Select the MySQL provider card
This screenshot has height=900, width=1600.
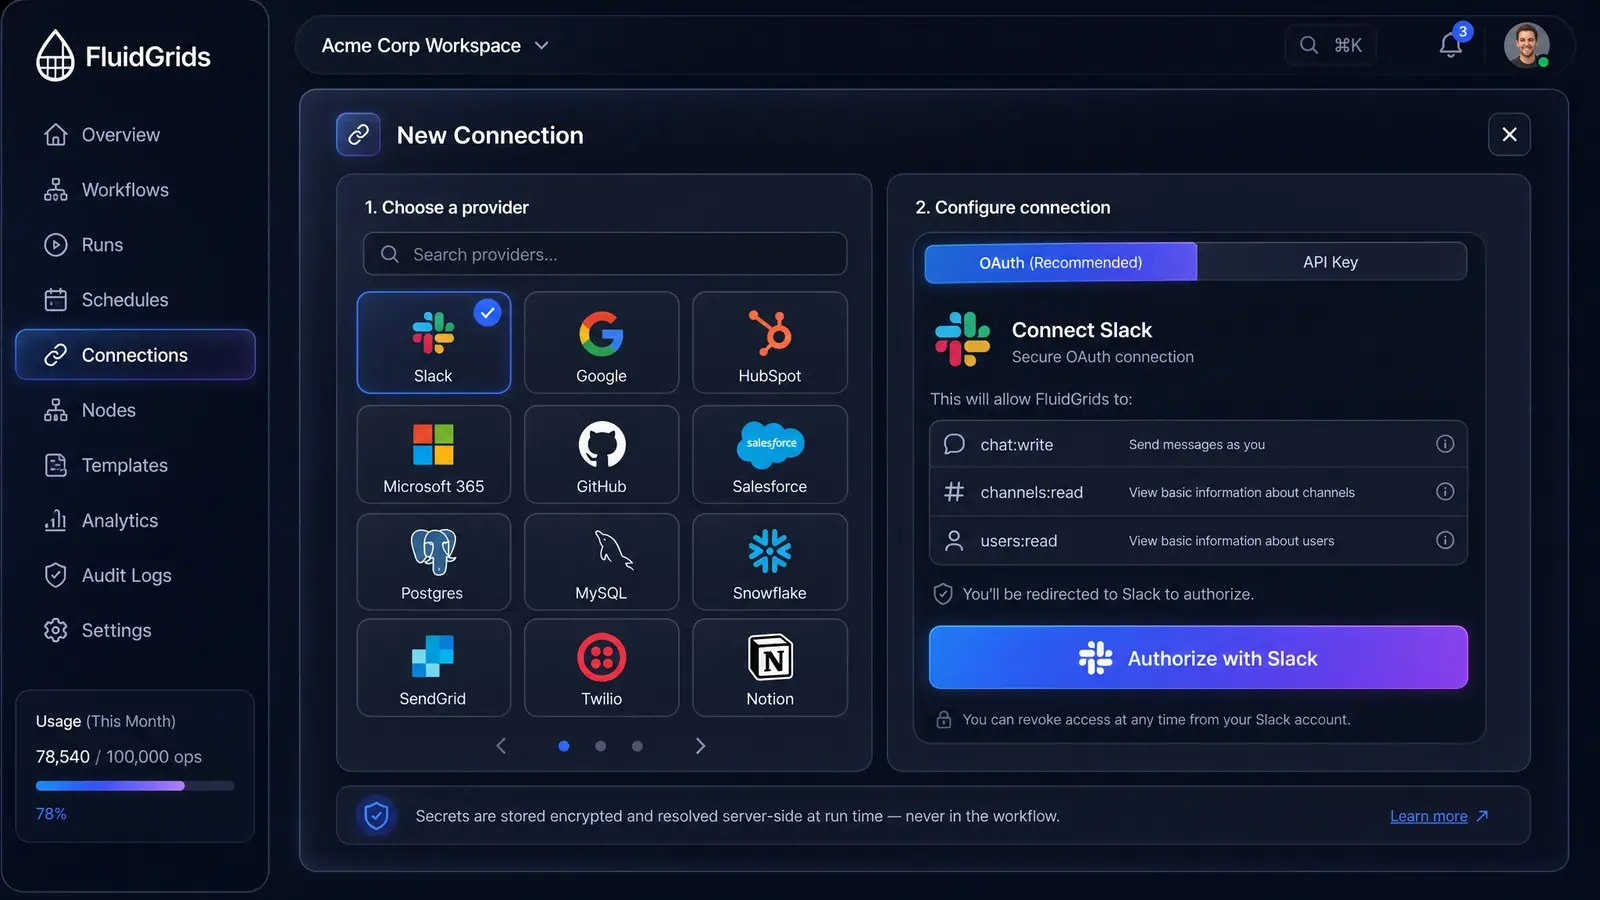(601, 562)
